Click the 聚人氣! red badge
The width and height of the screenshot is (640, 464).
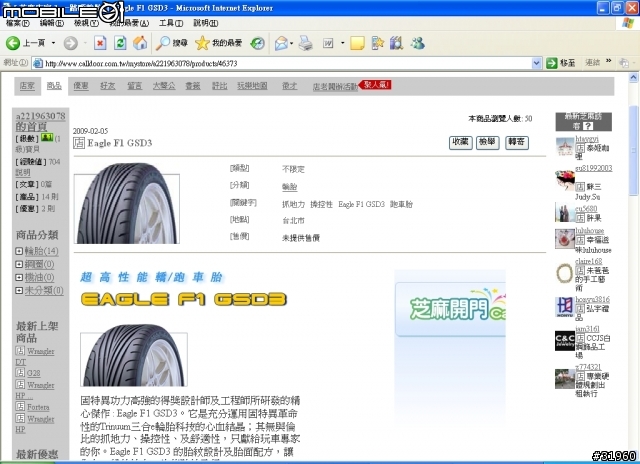376,85
